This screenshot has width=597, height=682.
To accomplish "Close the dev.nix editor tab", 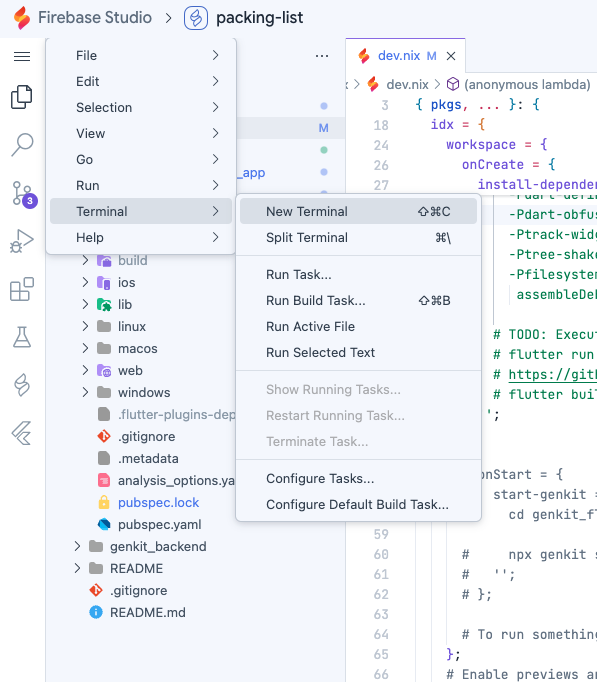I will 451,56.
